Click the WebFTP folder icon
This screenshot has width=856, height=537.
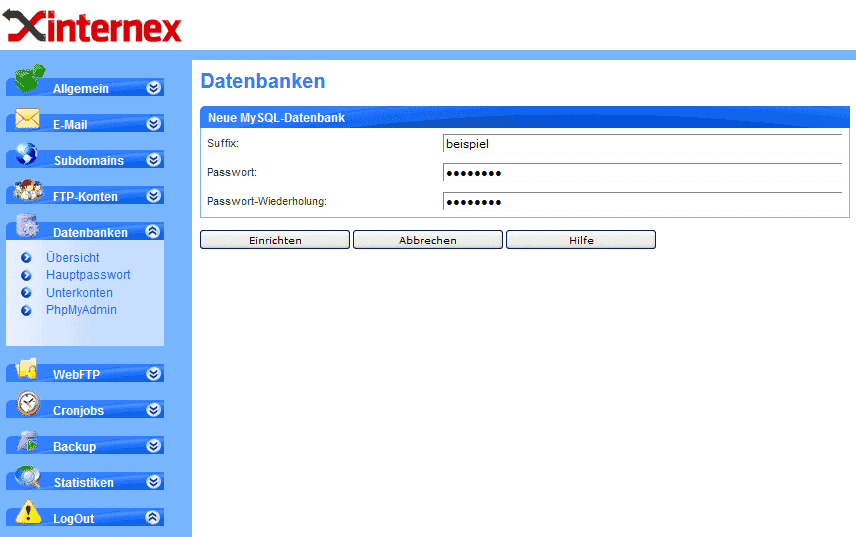(x=27, y=368)
